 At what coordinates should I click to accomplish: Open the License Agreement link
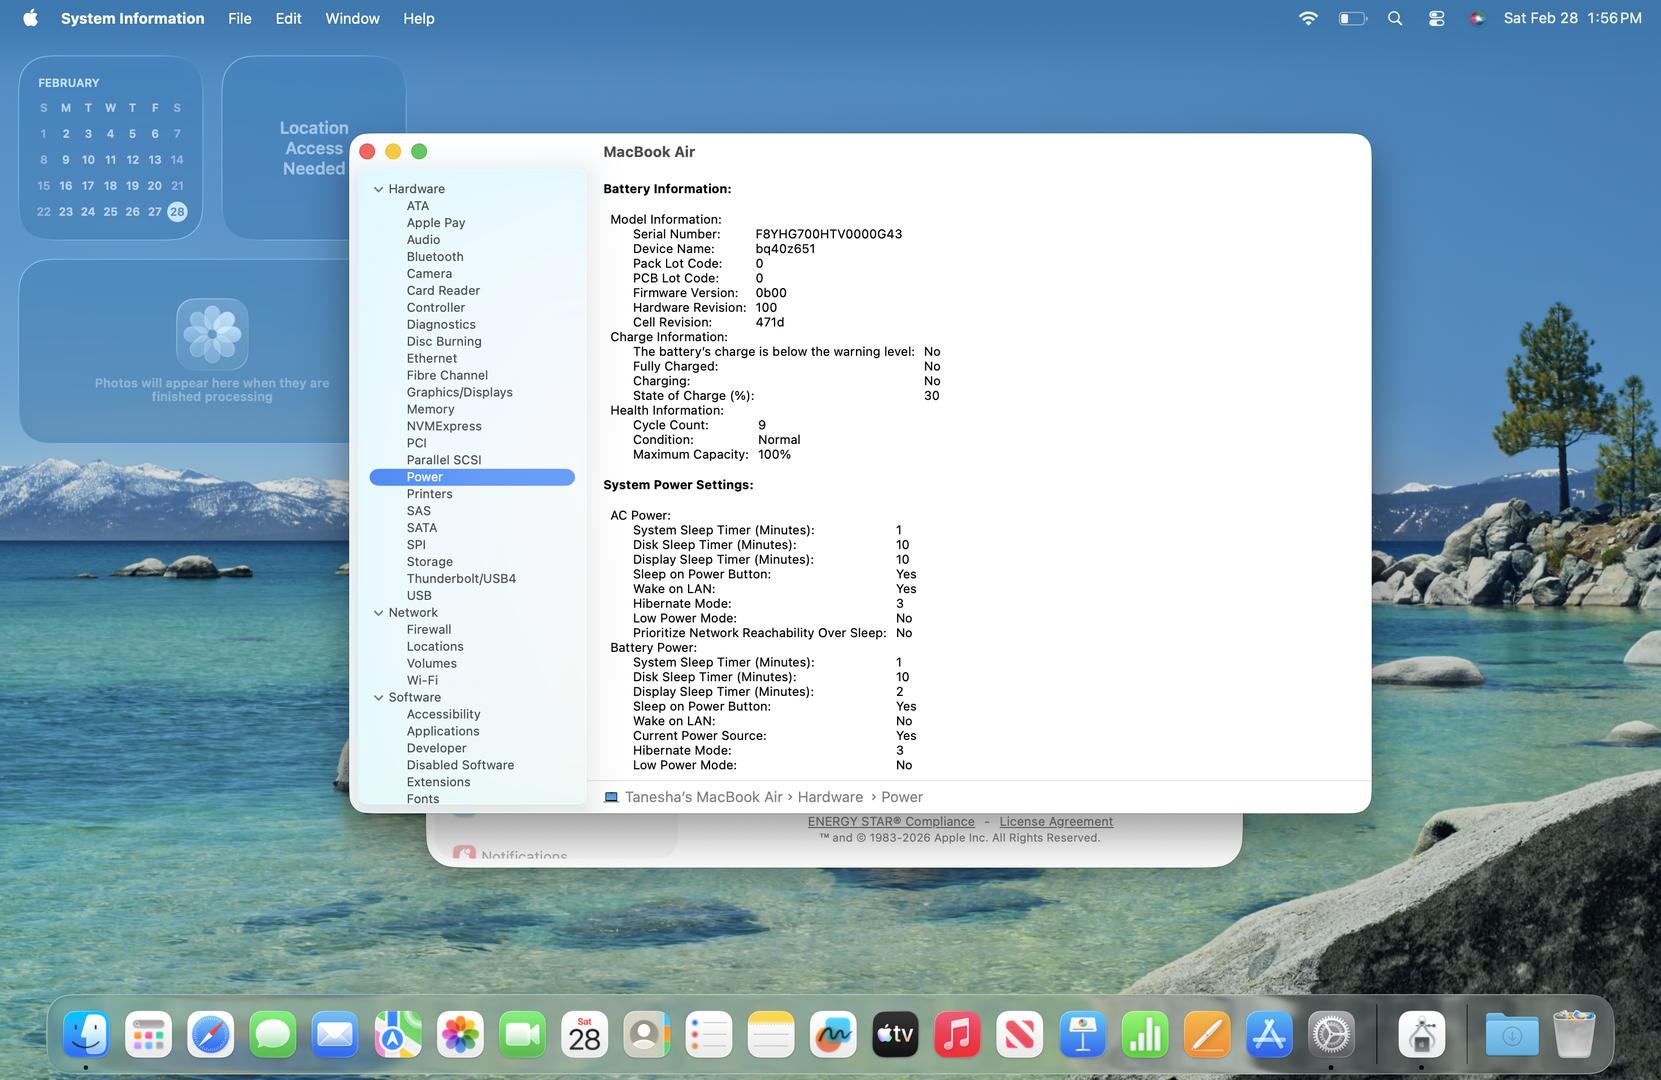1055,822
